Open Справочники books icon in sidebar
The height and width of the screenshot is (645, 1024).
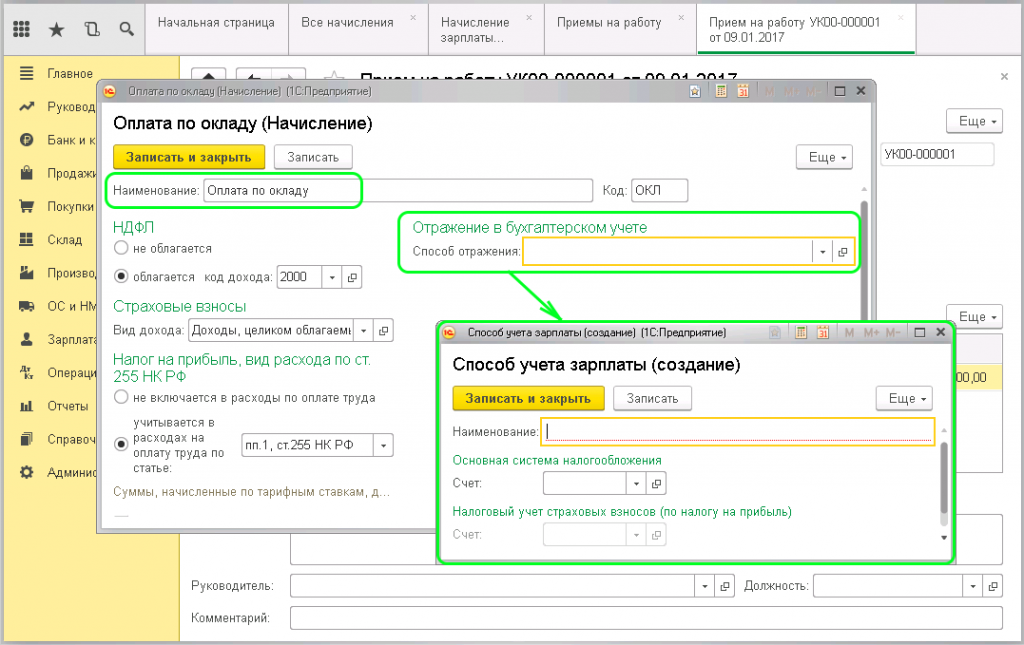(26, 439)
